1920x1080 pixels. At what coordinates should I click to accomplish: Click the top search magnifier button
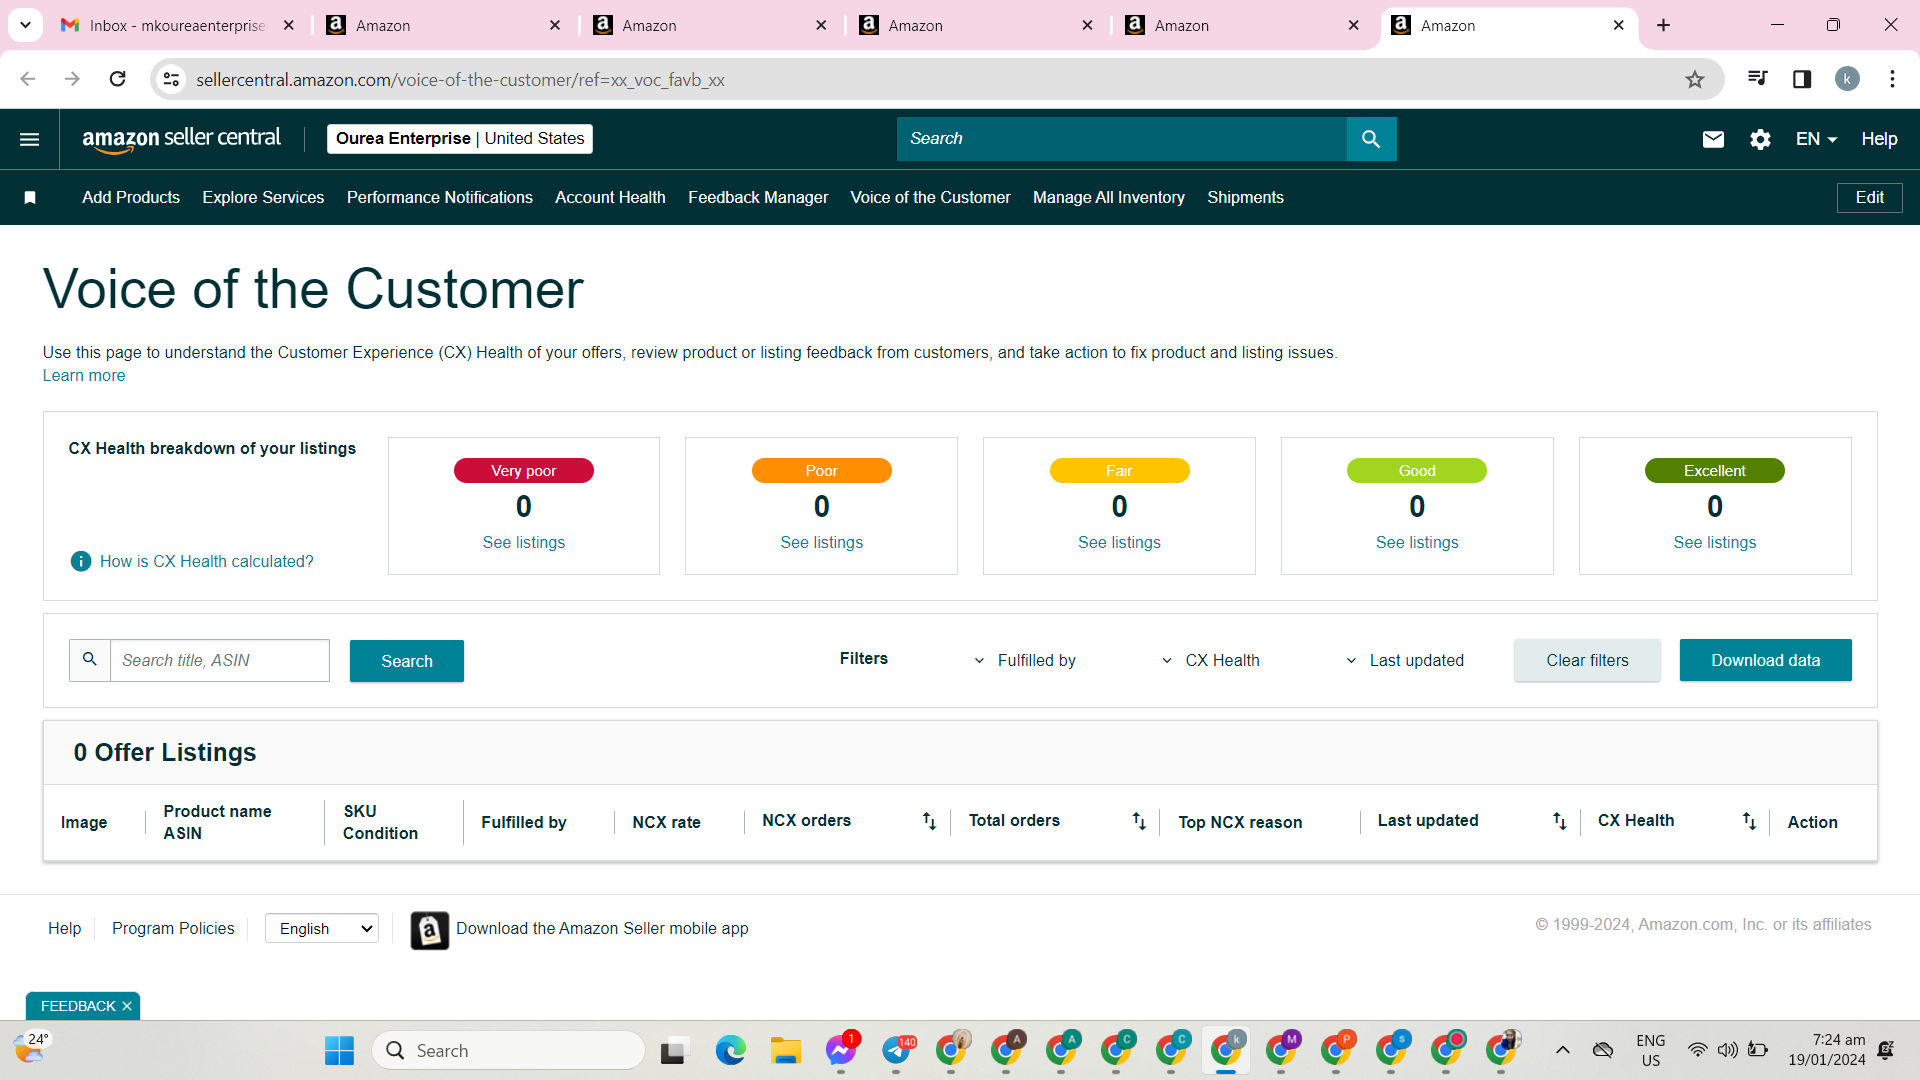1371,139
